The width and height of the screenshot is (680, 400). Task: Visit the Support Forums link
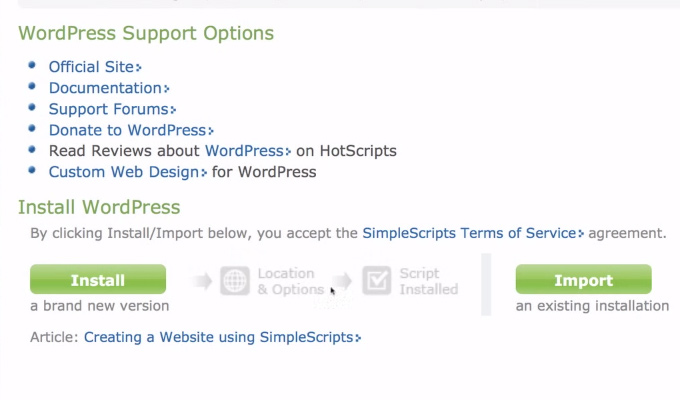coord(112,109)
